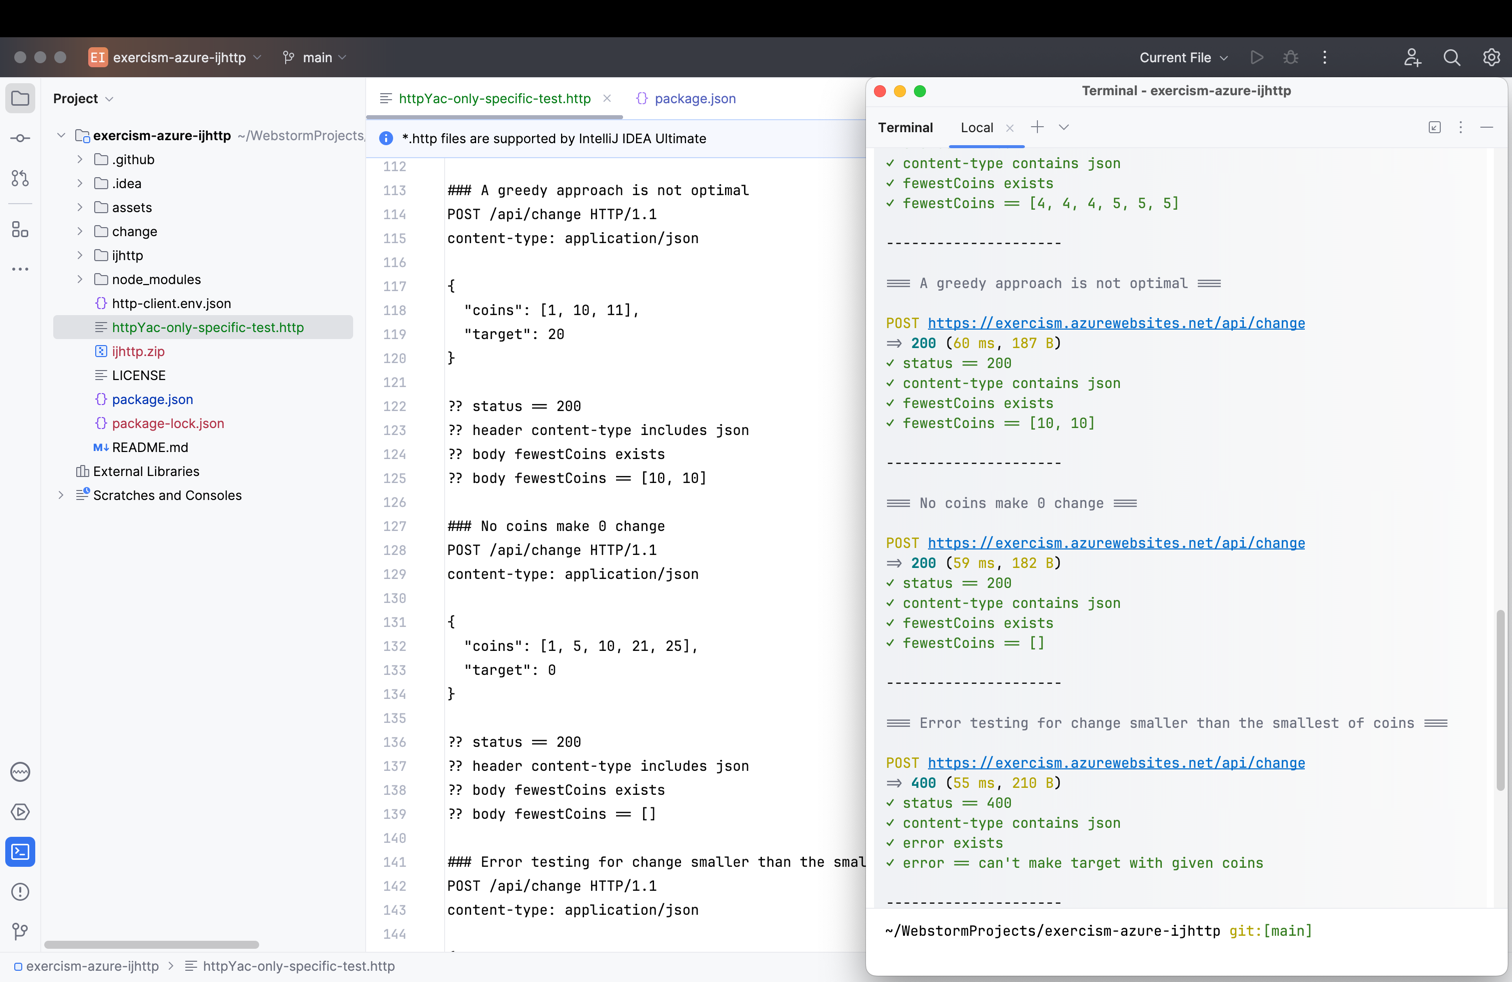Expand Scratches and Consoles
This screenshot has width=1512, height=982.
pyautogui.click(x=61, y=495)
